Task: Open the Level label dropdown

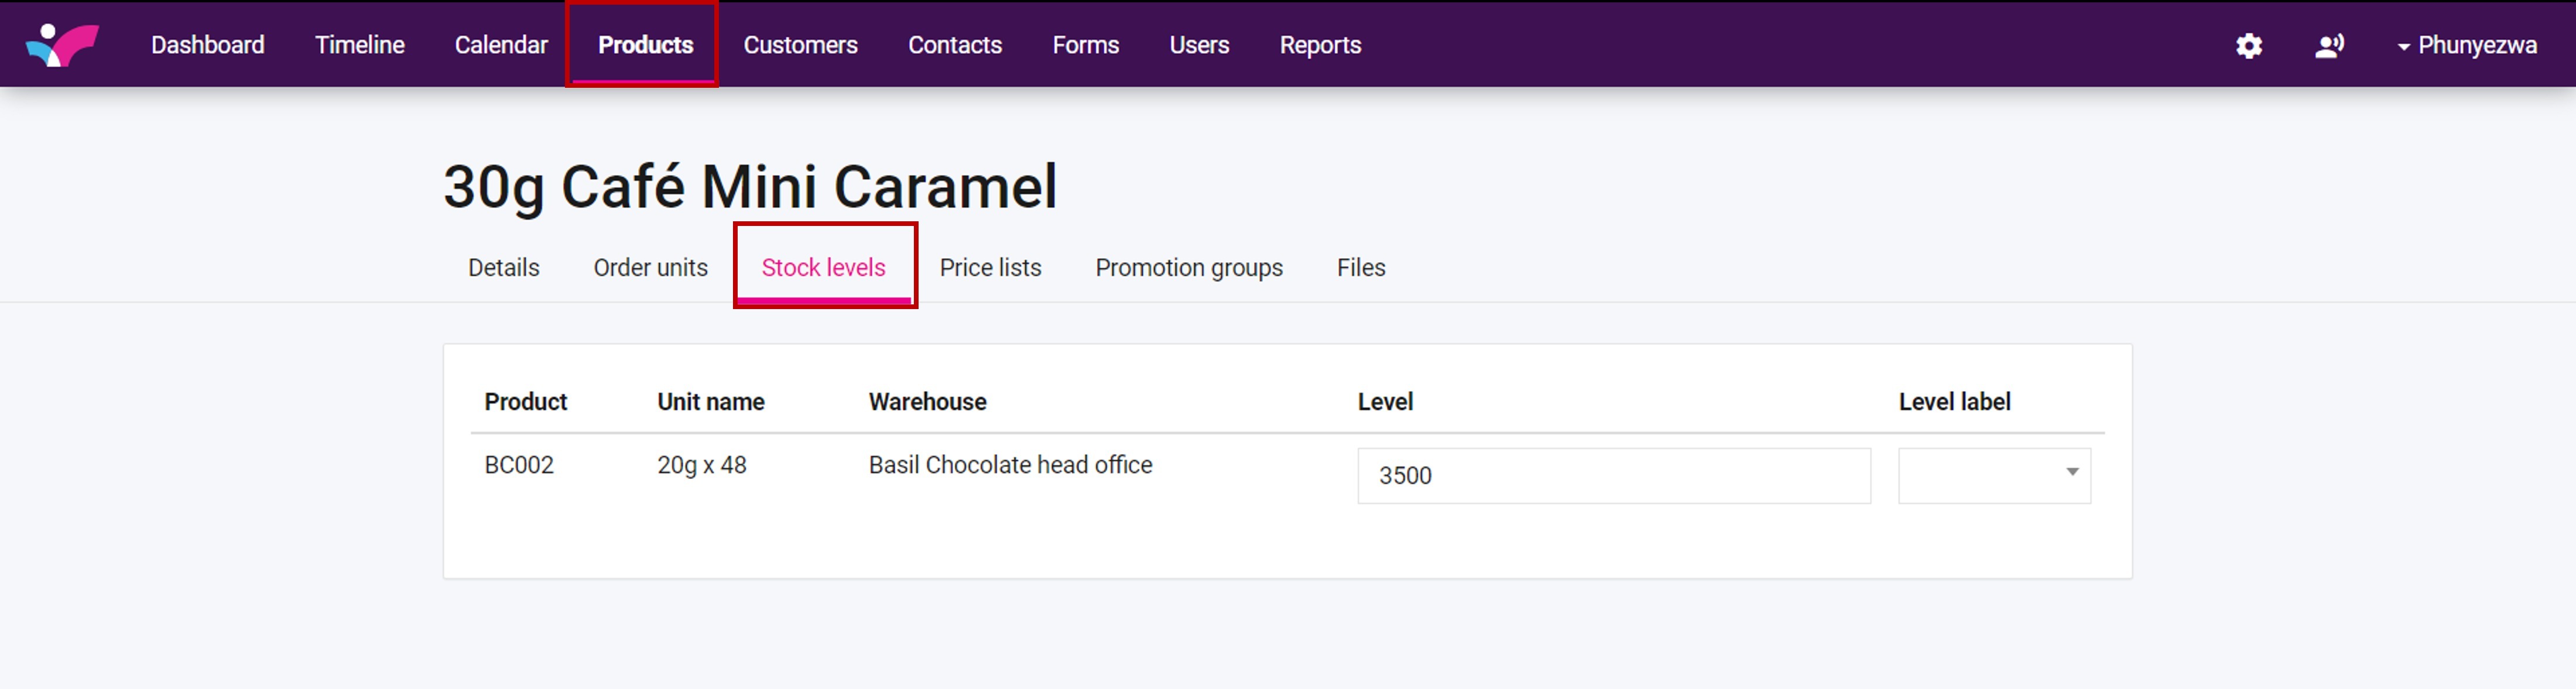Action: [1994, 475]
